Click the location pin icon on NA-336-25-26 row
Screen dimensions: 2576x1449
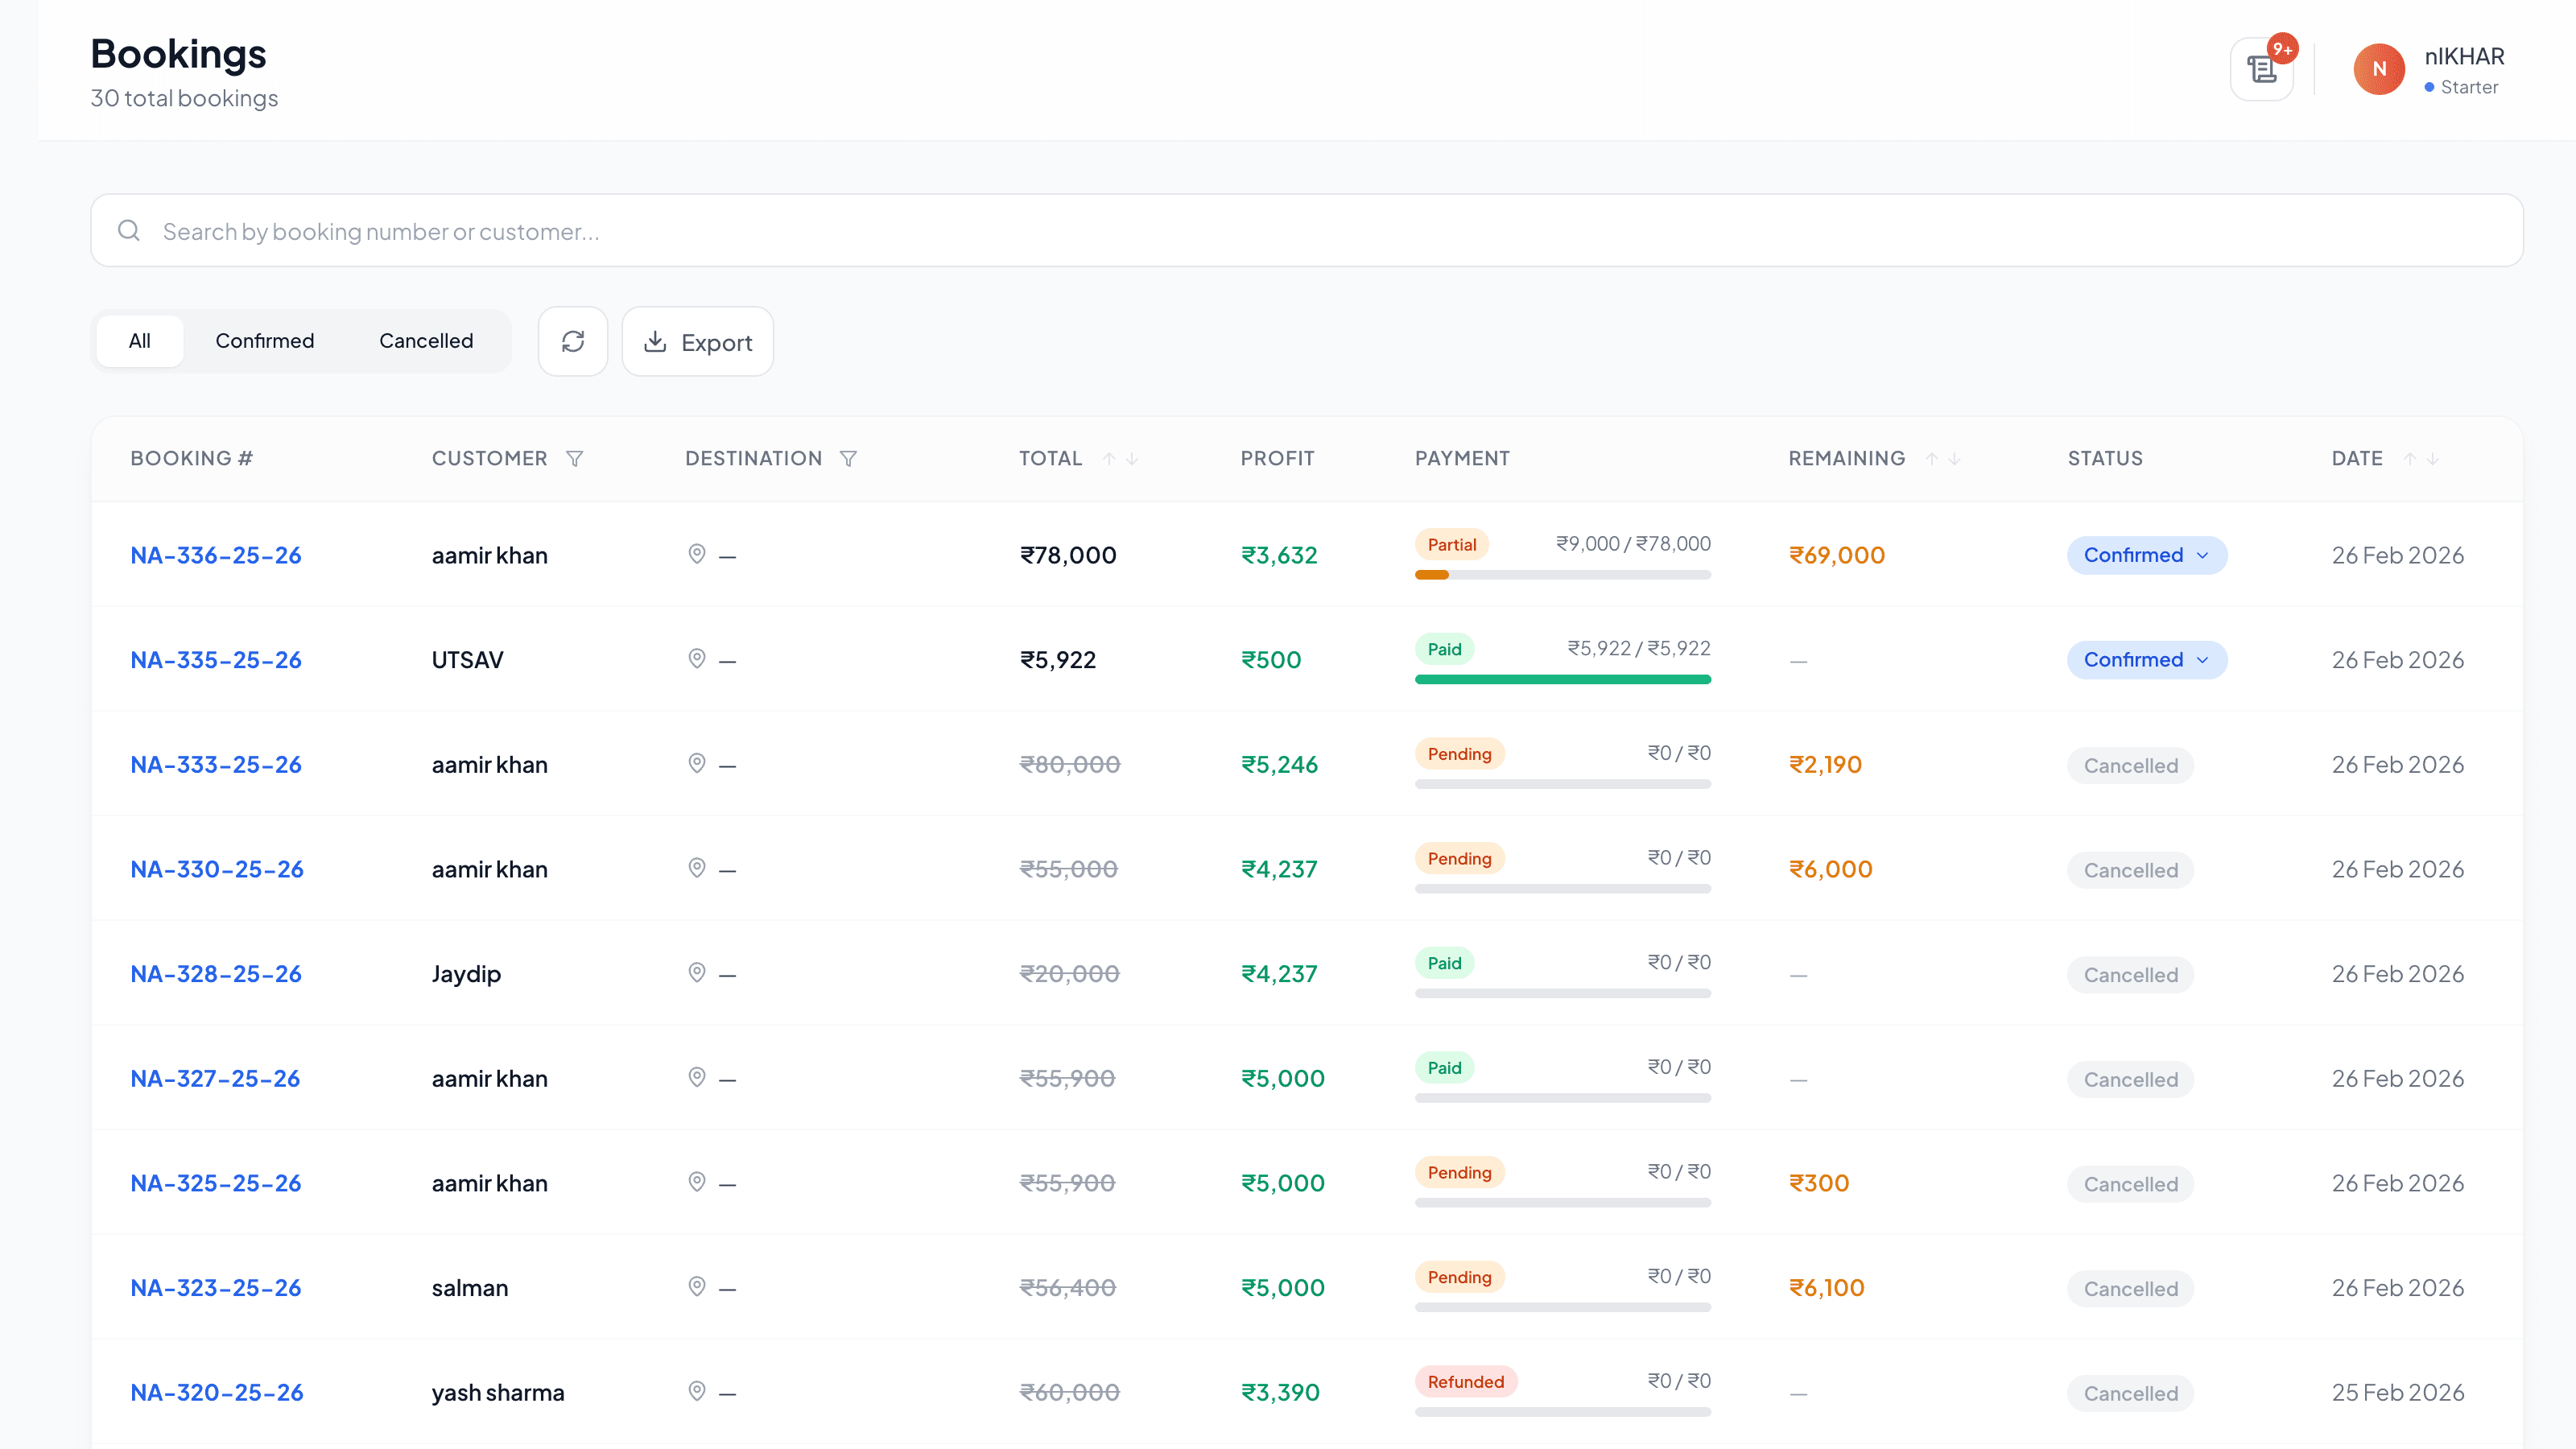point(697,555)
